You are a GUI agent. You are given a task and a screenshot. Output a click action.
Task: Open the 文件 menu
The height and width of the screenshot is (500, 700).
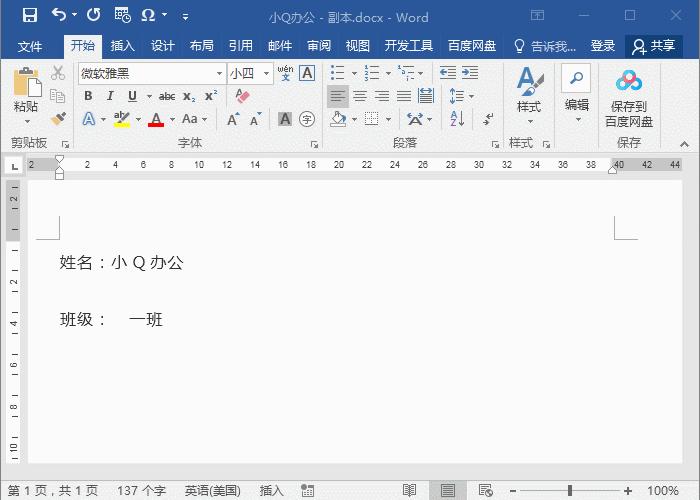point(30,46)
